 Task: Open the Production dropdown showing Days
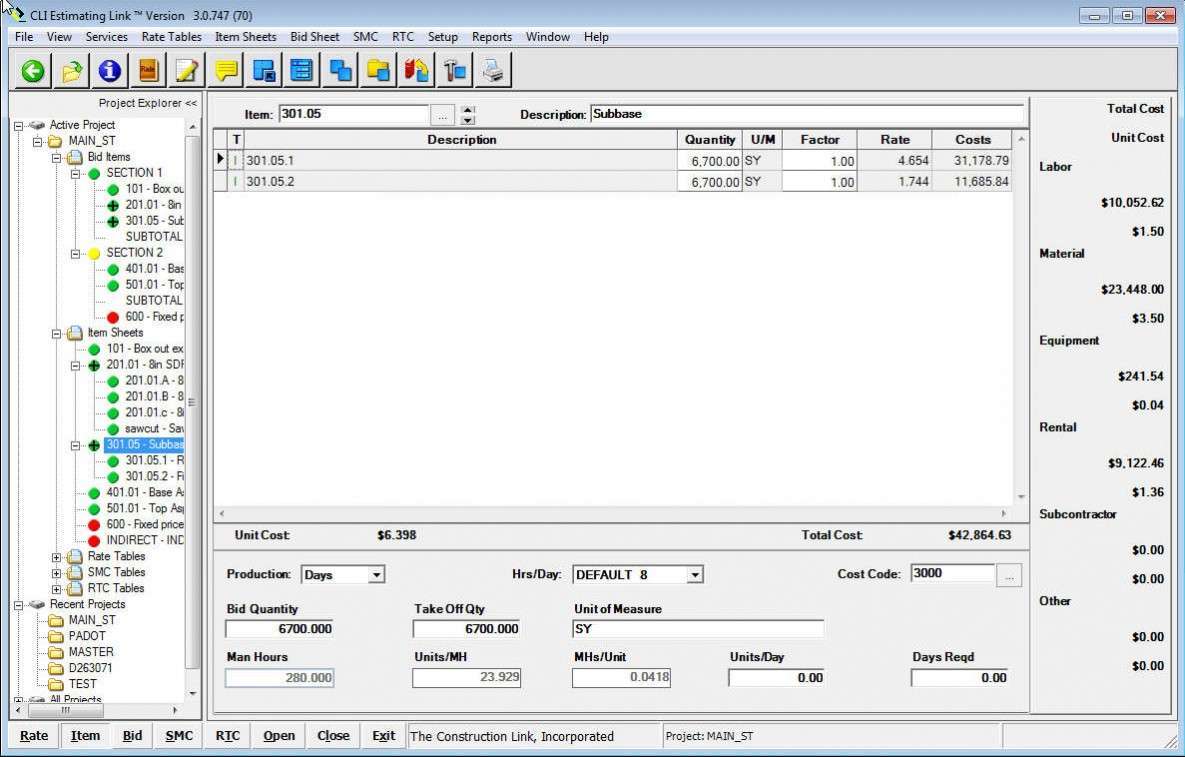coord(376,575)
